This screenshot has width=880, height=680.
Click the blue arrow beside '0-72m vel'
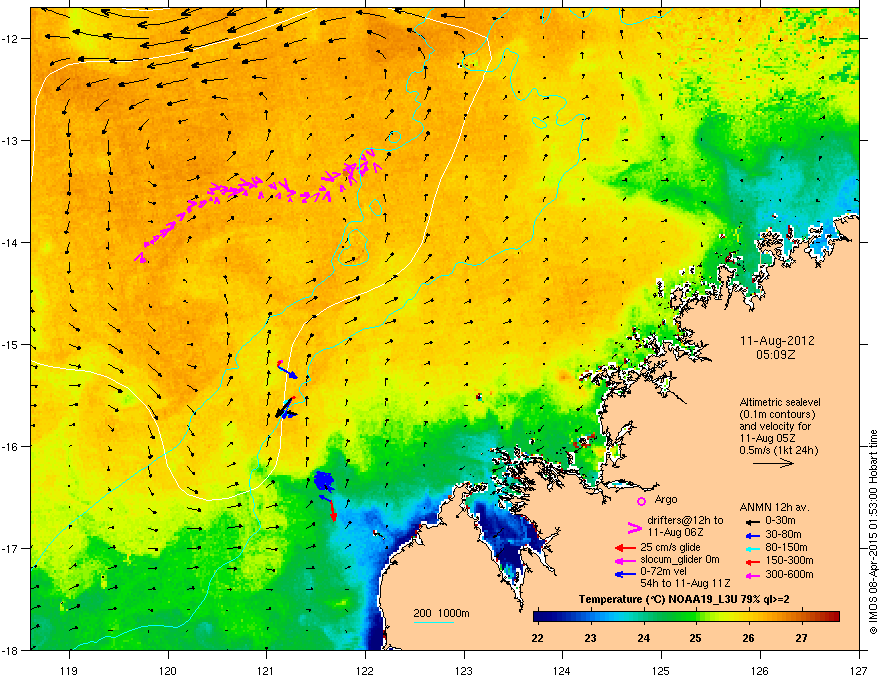pyautogui.click(x=625, y=573)
